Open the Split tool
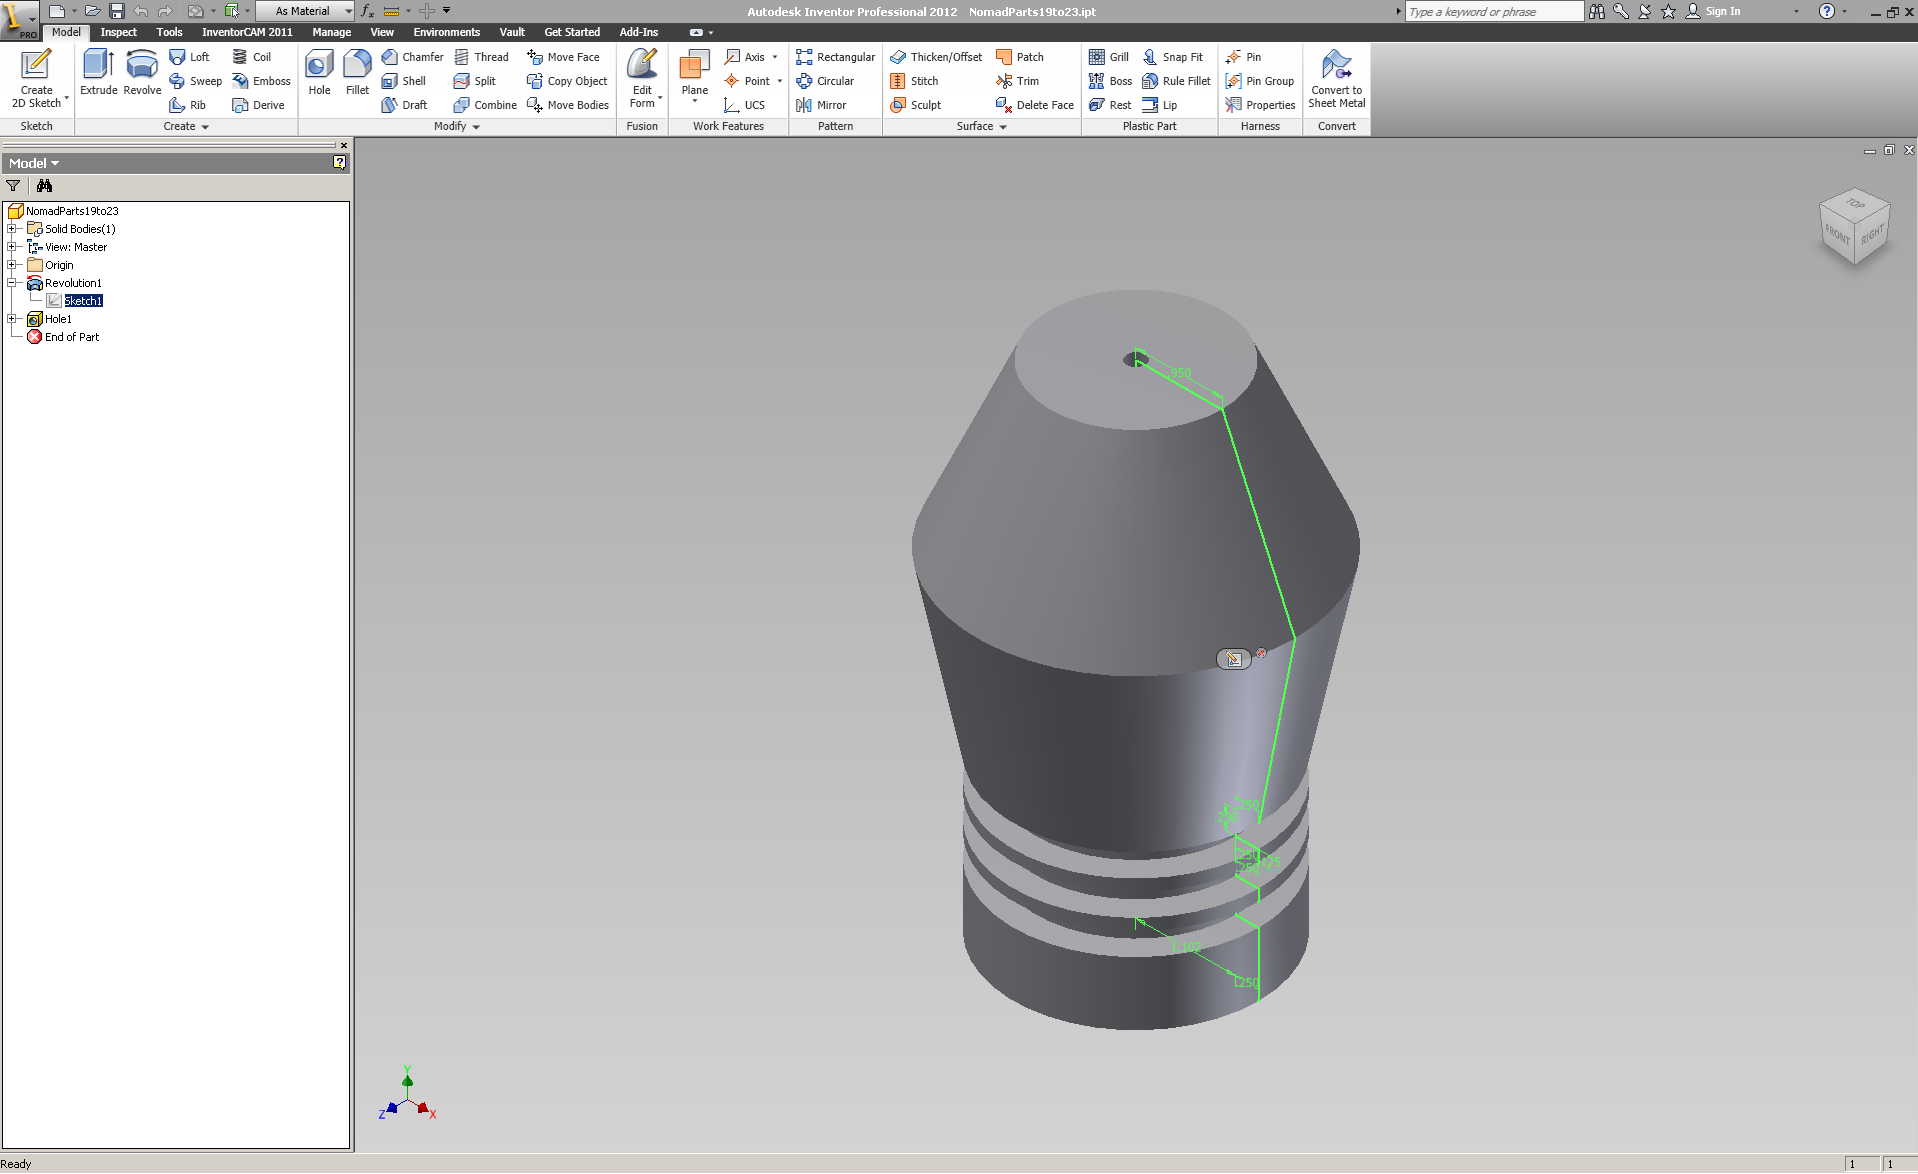Viewport: 1918px width, 1174px height. point(475,81)
